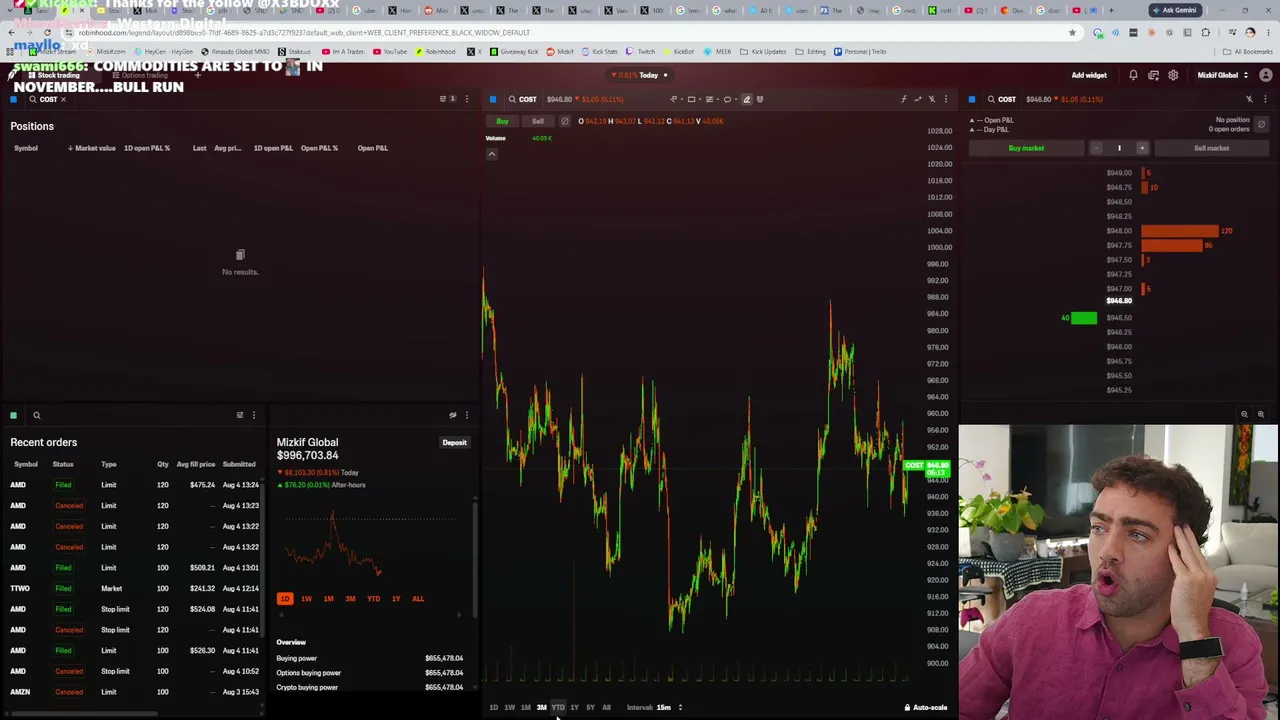Viewport: 1280px width, 720px height.
Task: Open the Recent orders three-dot menu
Action: pyautogui.click(x=254, y=415)
